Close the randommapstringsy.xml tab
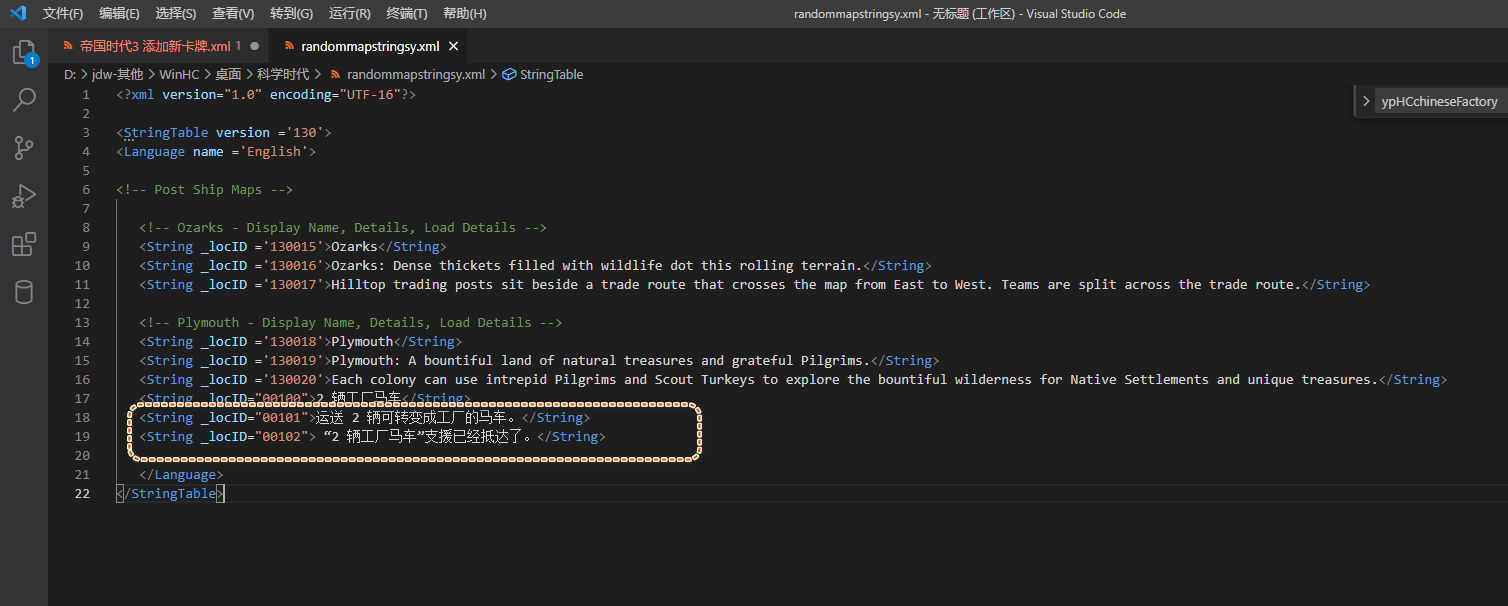 click(x=453, y=46)
